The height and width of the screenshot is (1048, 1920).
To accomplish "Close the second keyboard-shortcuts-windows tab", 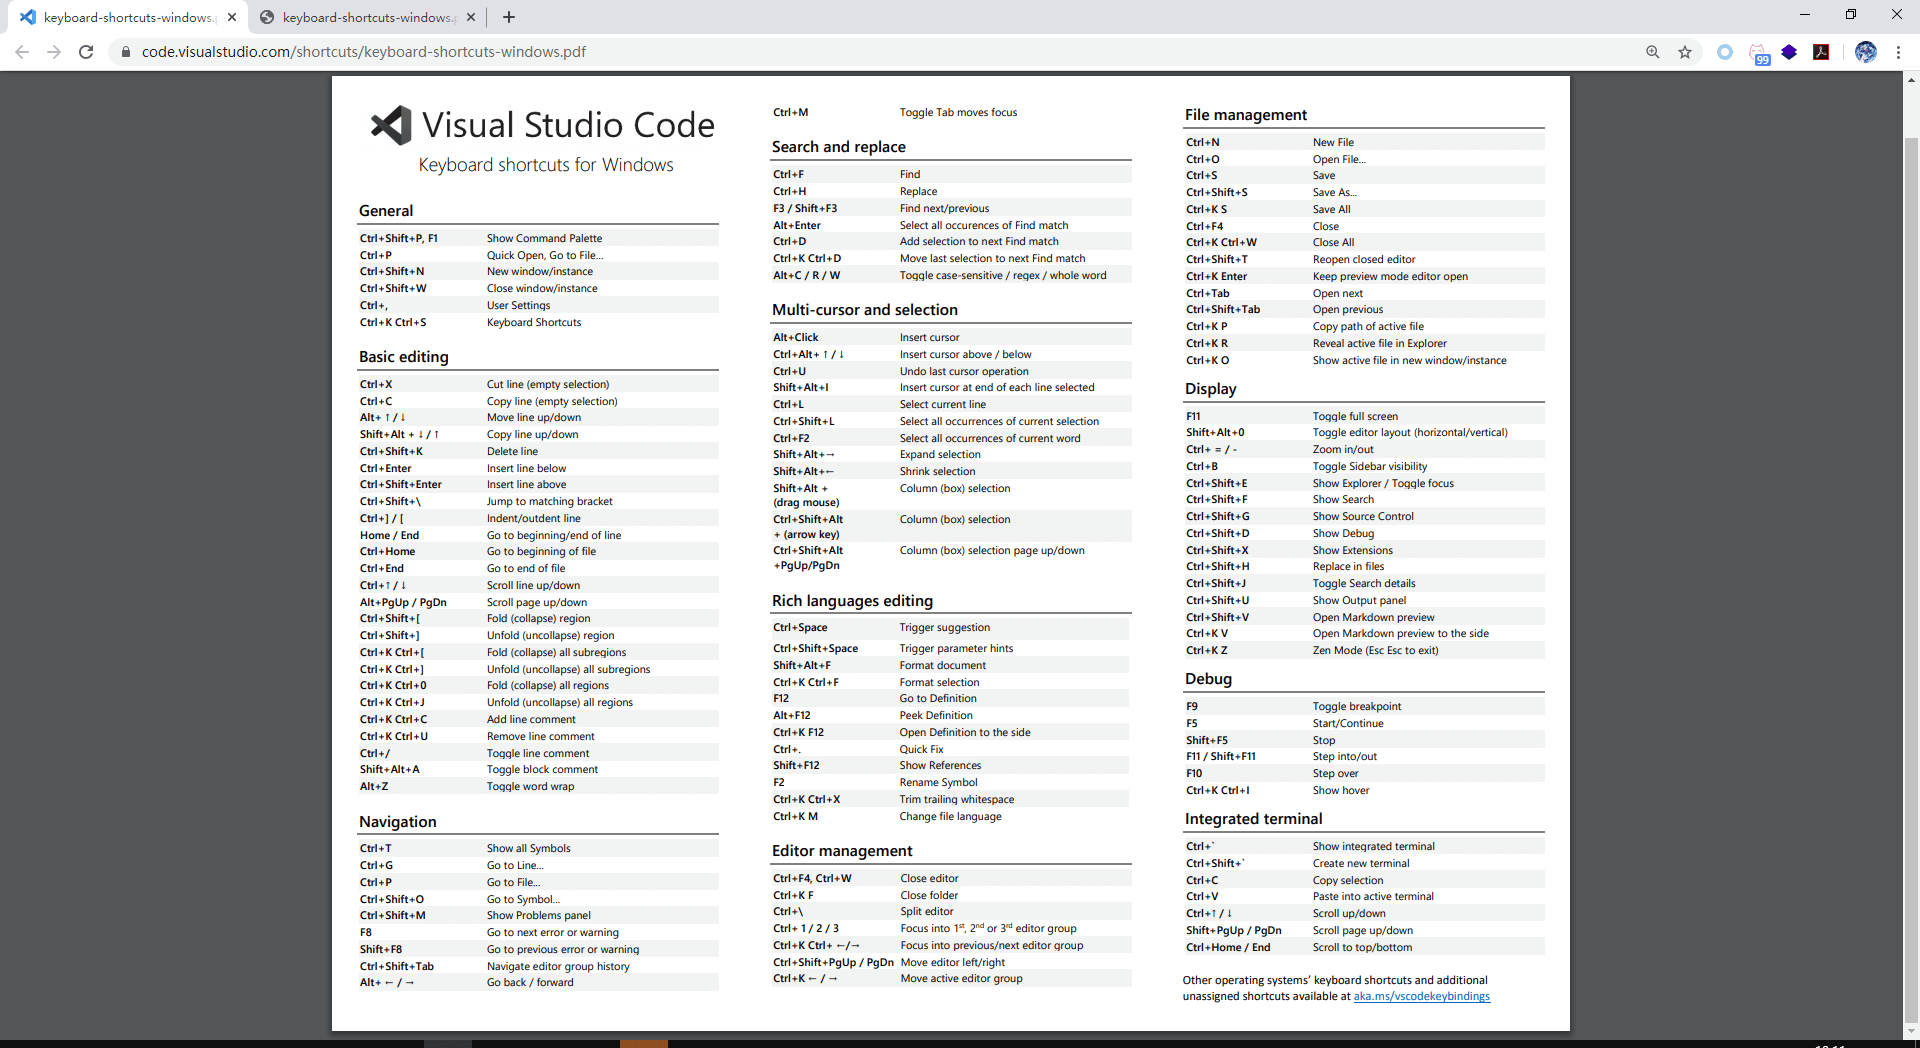I will [x=471, y=17].
